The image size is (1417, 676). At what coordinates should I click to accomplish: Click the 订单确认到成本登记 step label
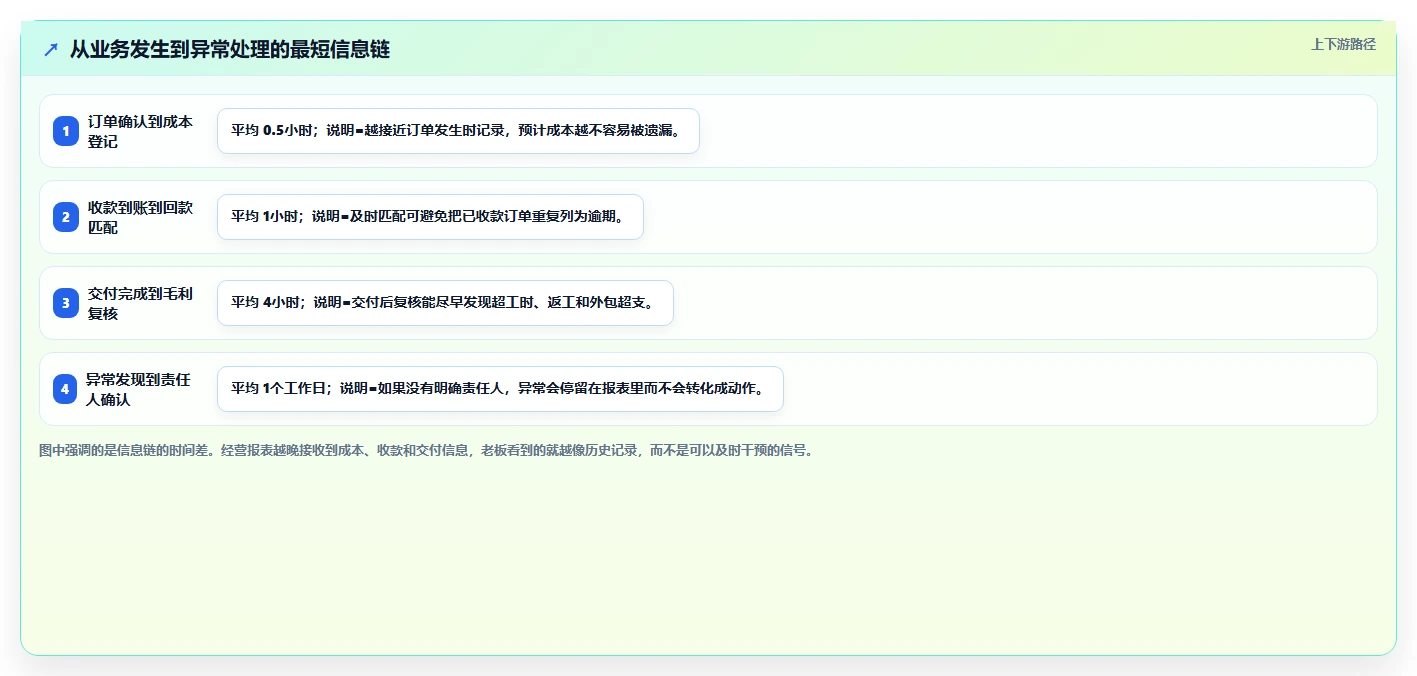140,131
